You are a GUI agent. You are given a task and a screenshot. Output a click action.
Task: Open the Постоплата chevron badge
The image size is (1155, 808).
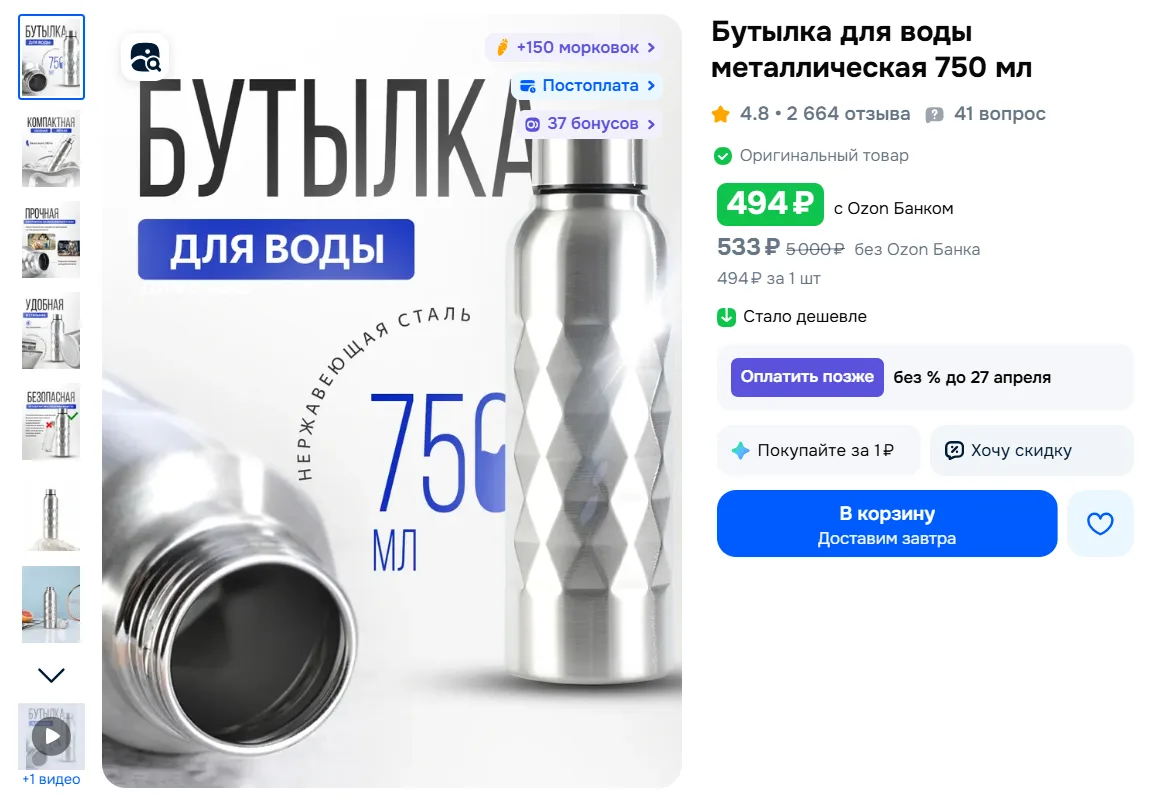(587, 86)
